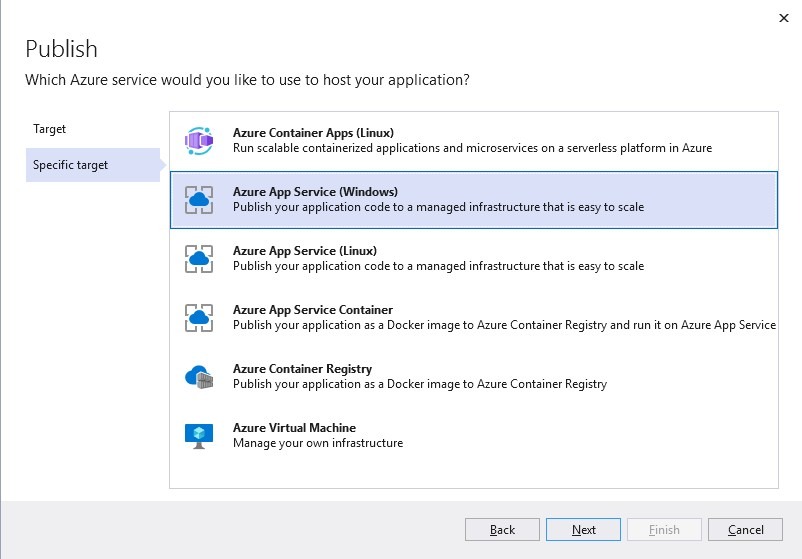Image resolution: width=802 pixels, height=559 pixels.
Task: Click the Azure Container Registry icon
Action: [199, 377]
